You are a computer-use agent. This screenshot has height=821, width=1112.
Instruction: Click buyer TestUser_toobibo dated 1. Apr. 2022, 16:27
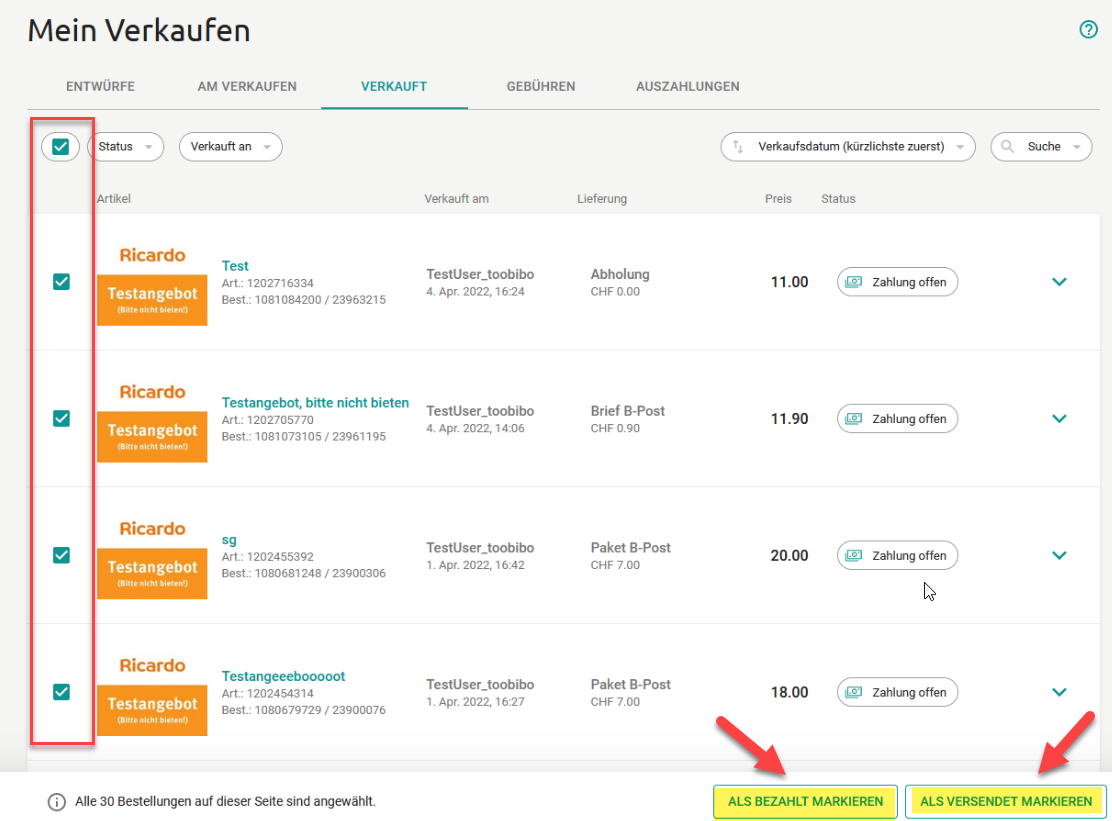tap(480, 685)
